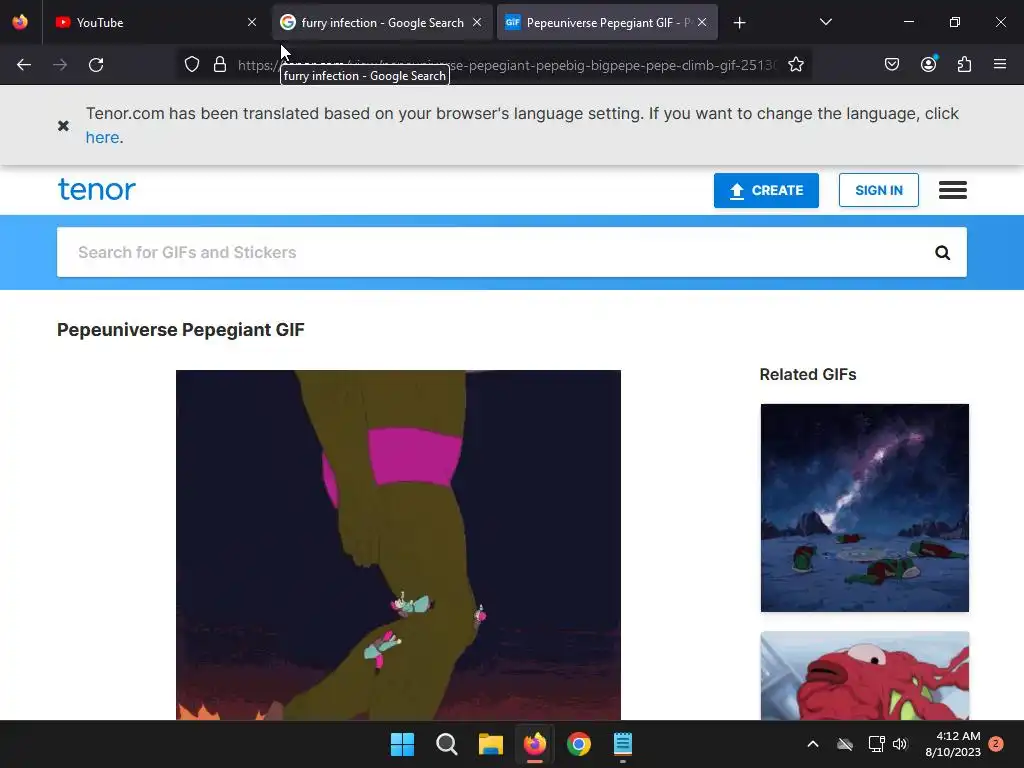Open a new tab with the plus button
Viewport: 1024px width, 768px height.
739,23
